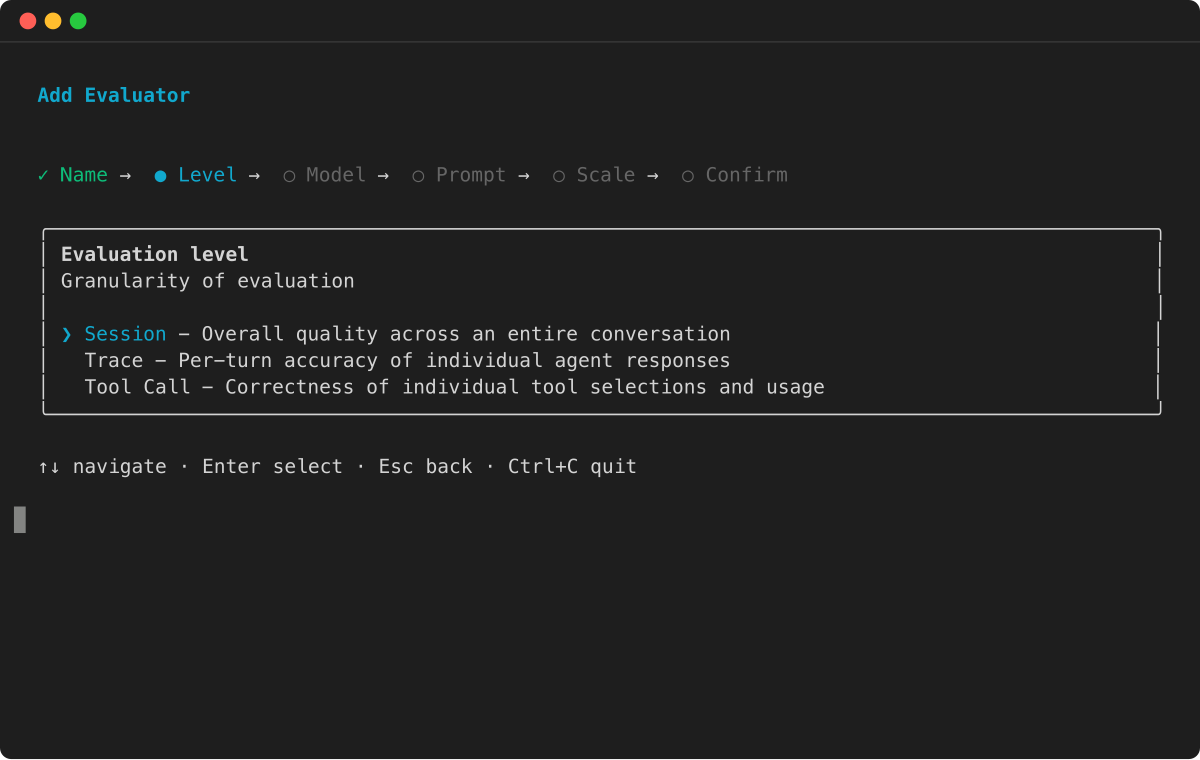Image resolution: width=1200 pixels, height=760 pixels.
Task: Click the gray terminal cursor block
Action: tap(20, 520)
